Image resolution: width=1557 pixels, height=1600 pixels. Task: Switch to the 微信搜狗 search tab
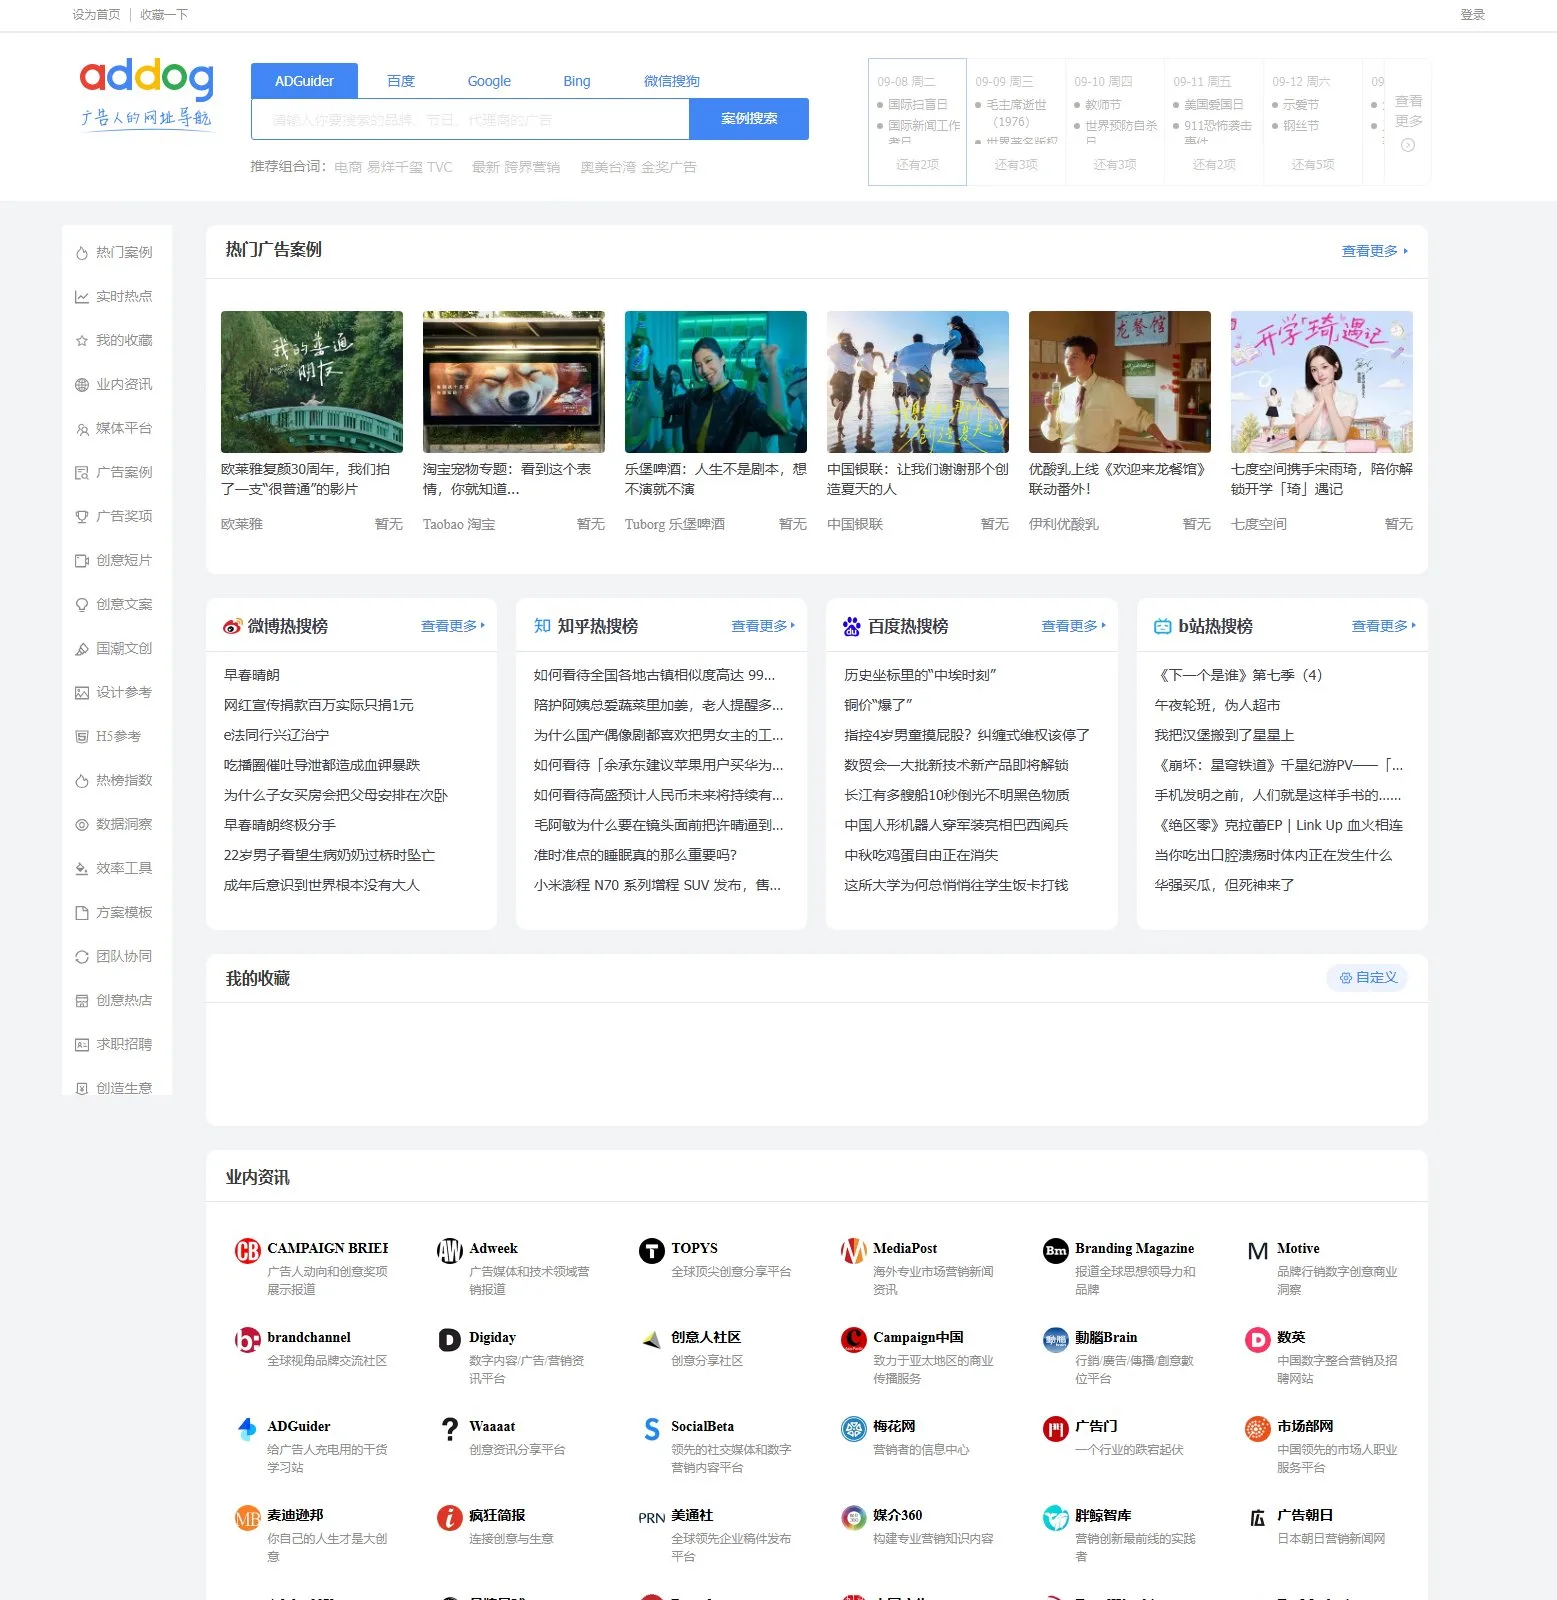point(672,81)
